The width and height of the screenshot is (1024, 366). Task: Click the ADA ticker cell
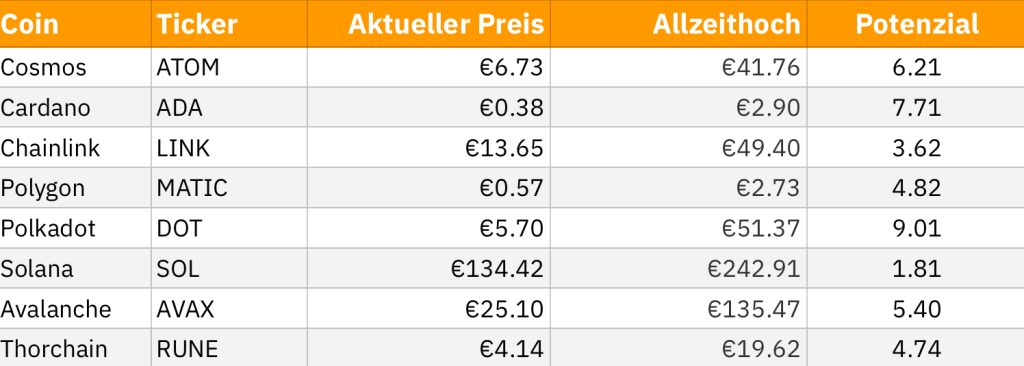coord(229,107)
